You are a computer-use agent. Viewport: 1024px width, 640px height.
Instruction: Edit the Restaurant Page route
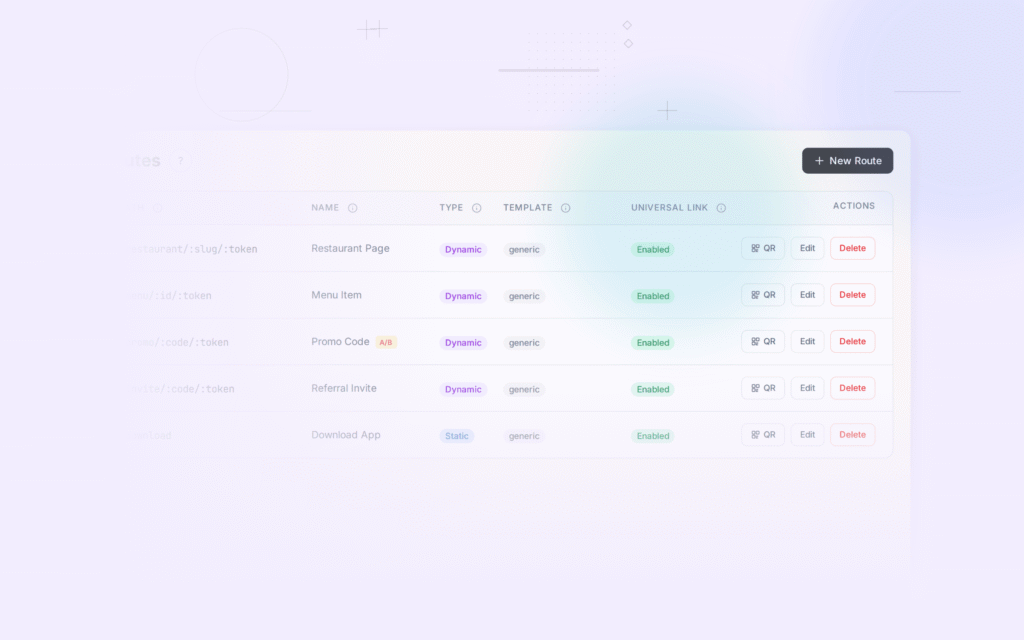pos(807,248)
